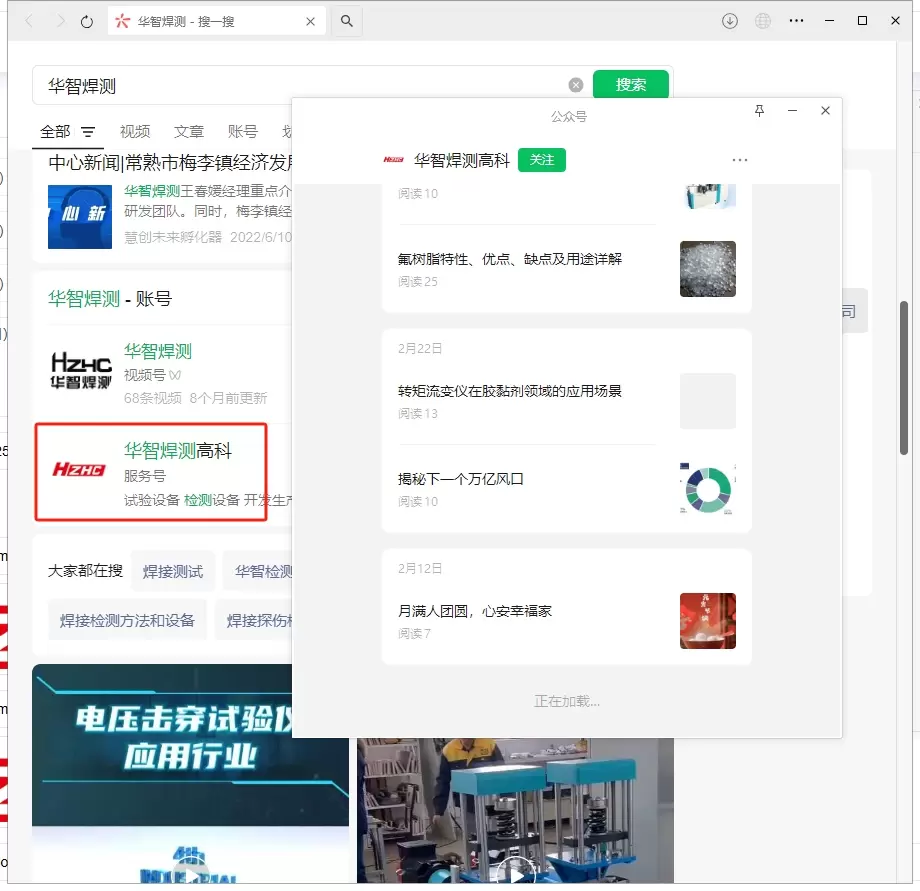Open the browser three-dot more menu
This screenshot has width=920, height=891.
[x=796, y=21]
